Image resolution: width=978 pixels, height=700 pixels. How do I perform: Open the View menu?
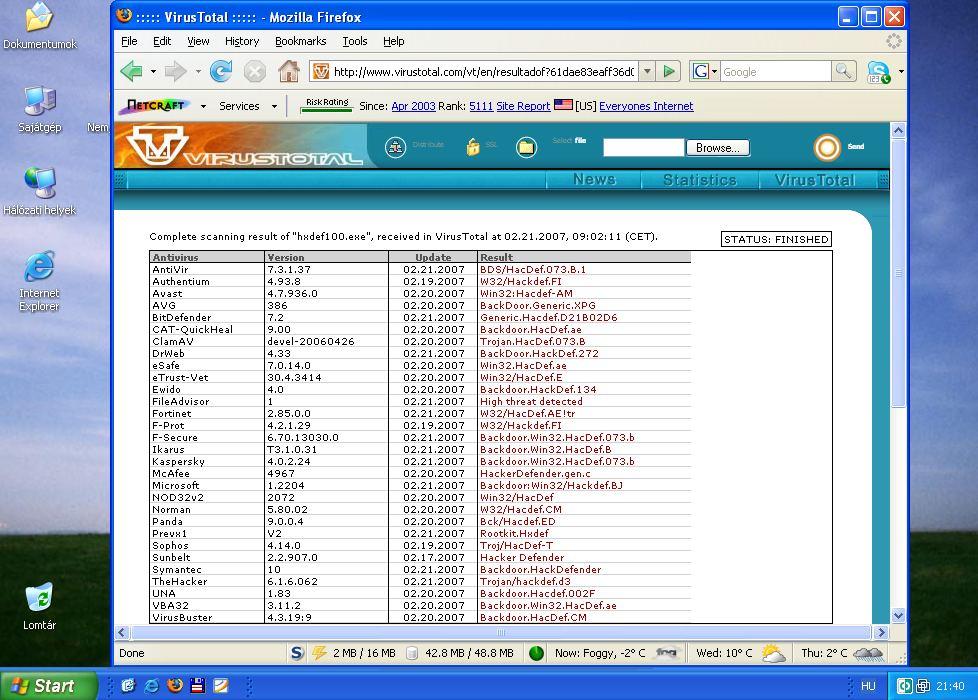(x=198, y=41)
